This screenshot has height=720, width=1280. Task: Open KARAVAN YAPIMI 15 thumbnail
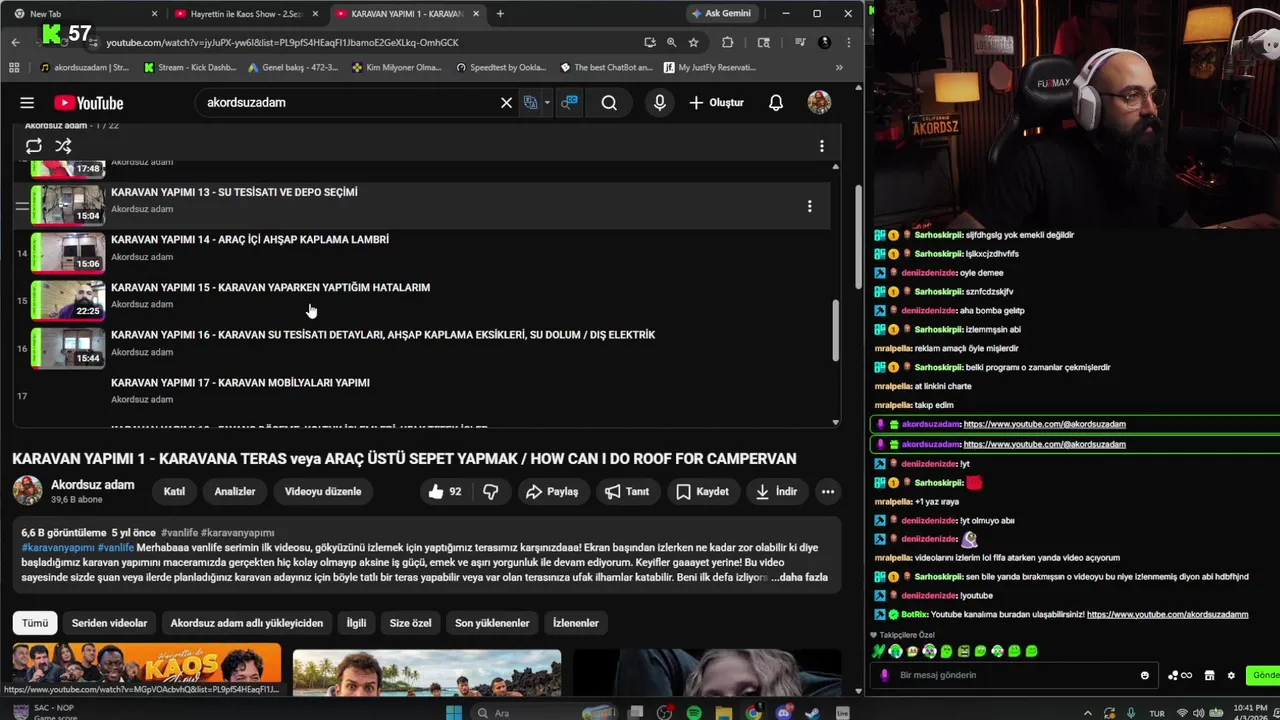pos(68,300)
